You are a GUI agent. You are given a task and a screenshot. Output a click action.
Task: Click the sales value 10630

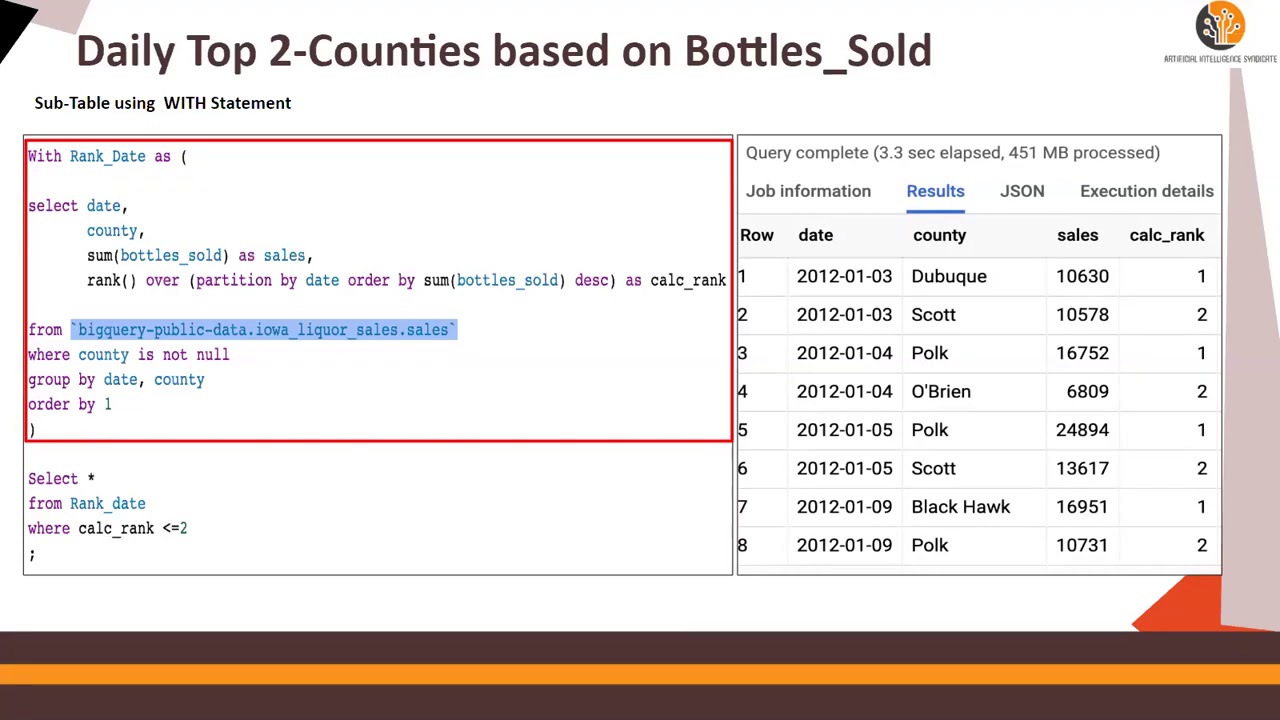click(x=1082, y=276)
